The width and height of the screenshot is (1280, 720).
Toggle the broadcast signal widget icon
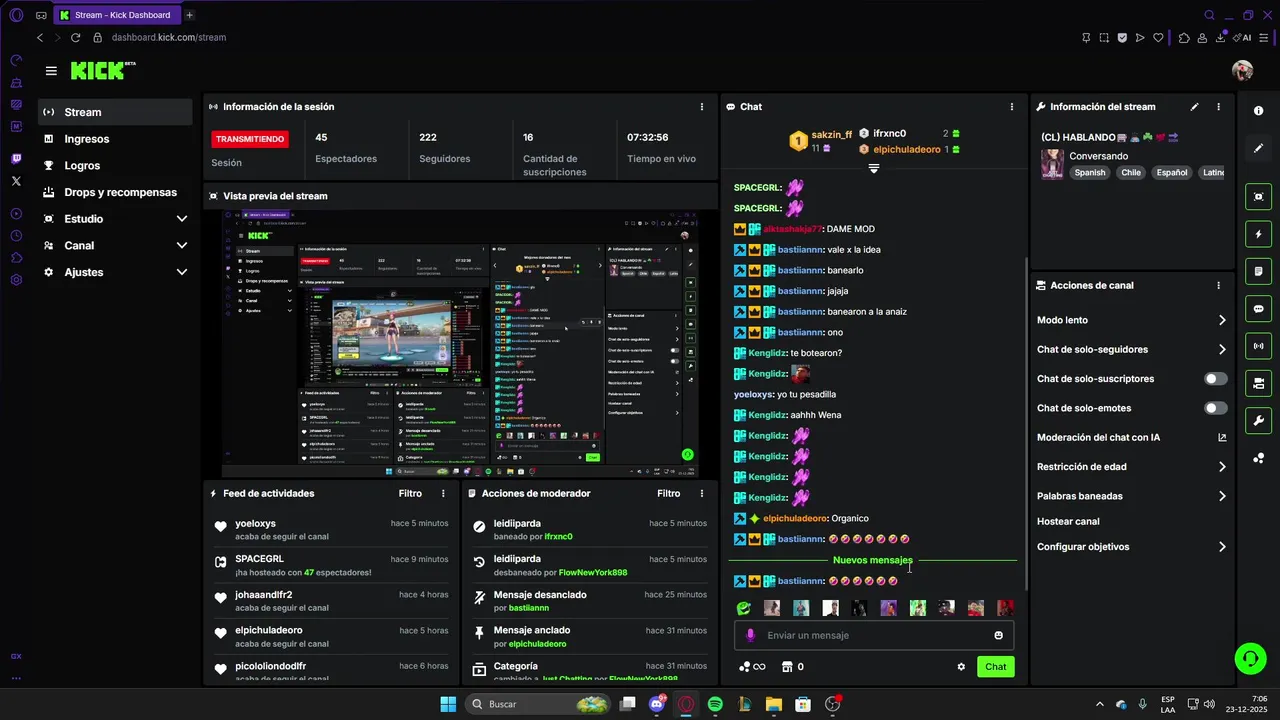tap(1258, 346)
